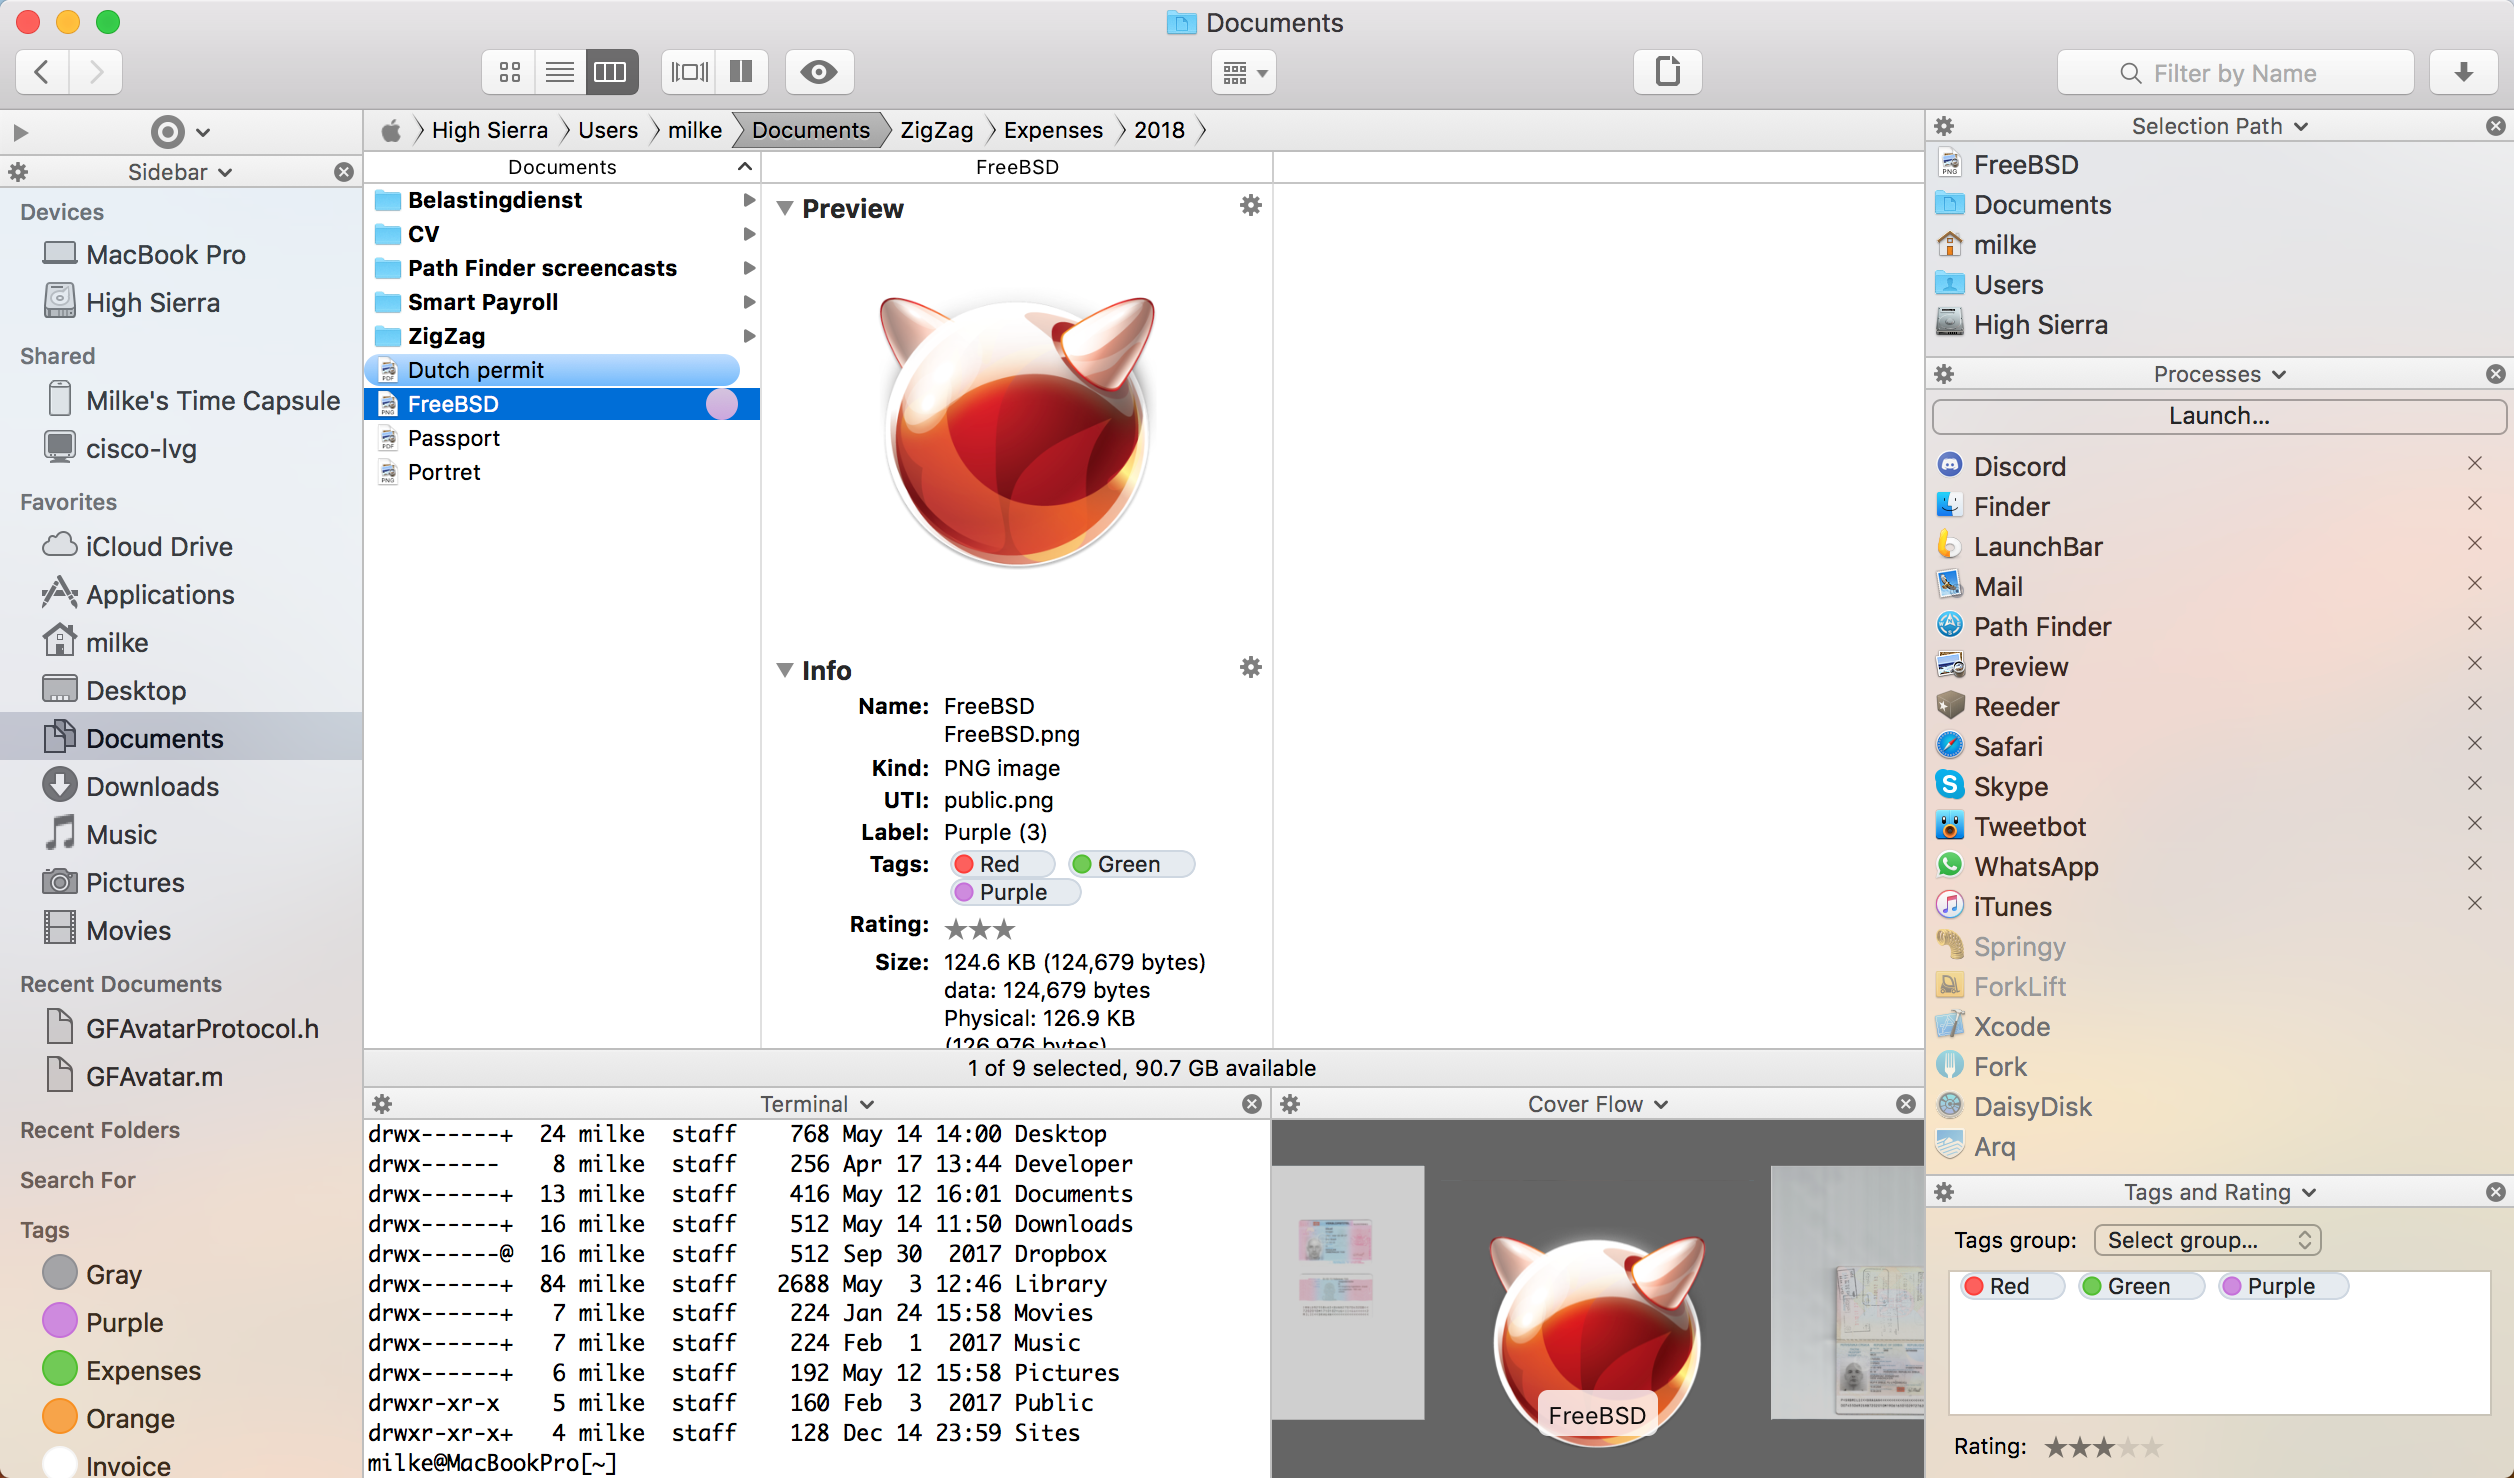
Task: Remove the Green tag in Info pane
Action: pyautogui.click(x=1130, y=864)
